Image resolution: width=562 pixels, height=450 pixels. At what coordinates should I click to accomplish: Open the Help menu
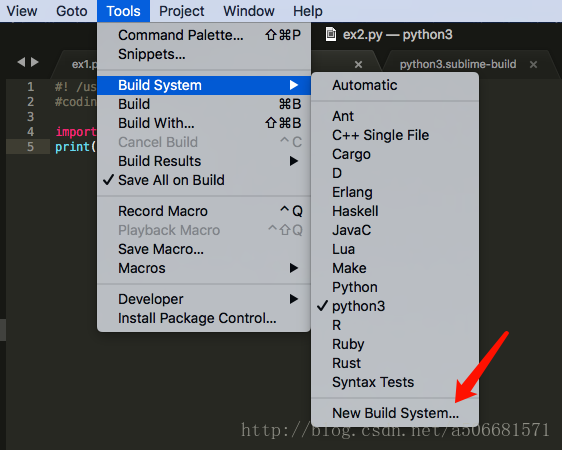click(x=308, y=11)
